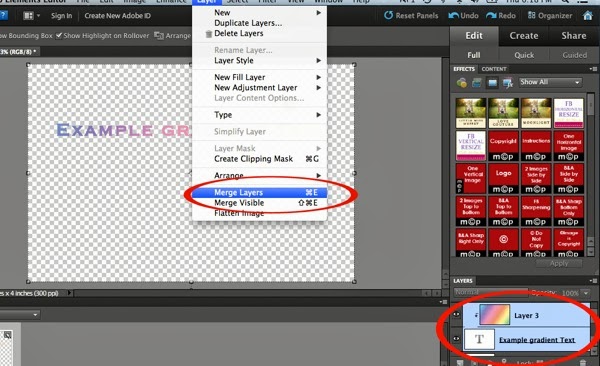The width and height of the screenshot is (600, 366).
Task: Click the Layers panel options menu icon
Action: coord(593,281)
